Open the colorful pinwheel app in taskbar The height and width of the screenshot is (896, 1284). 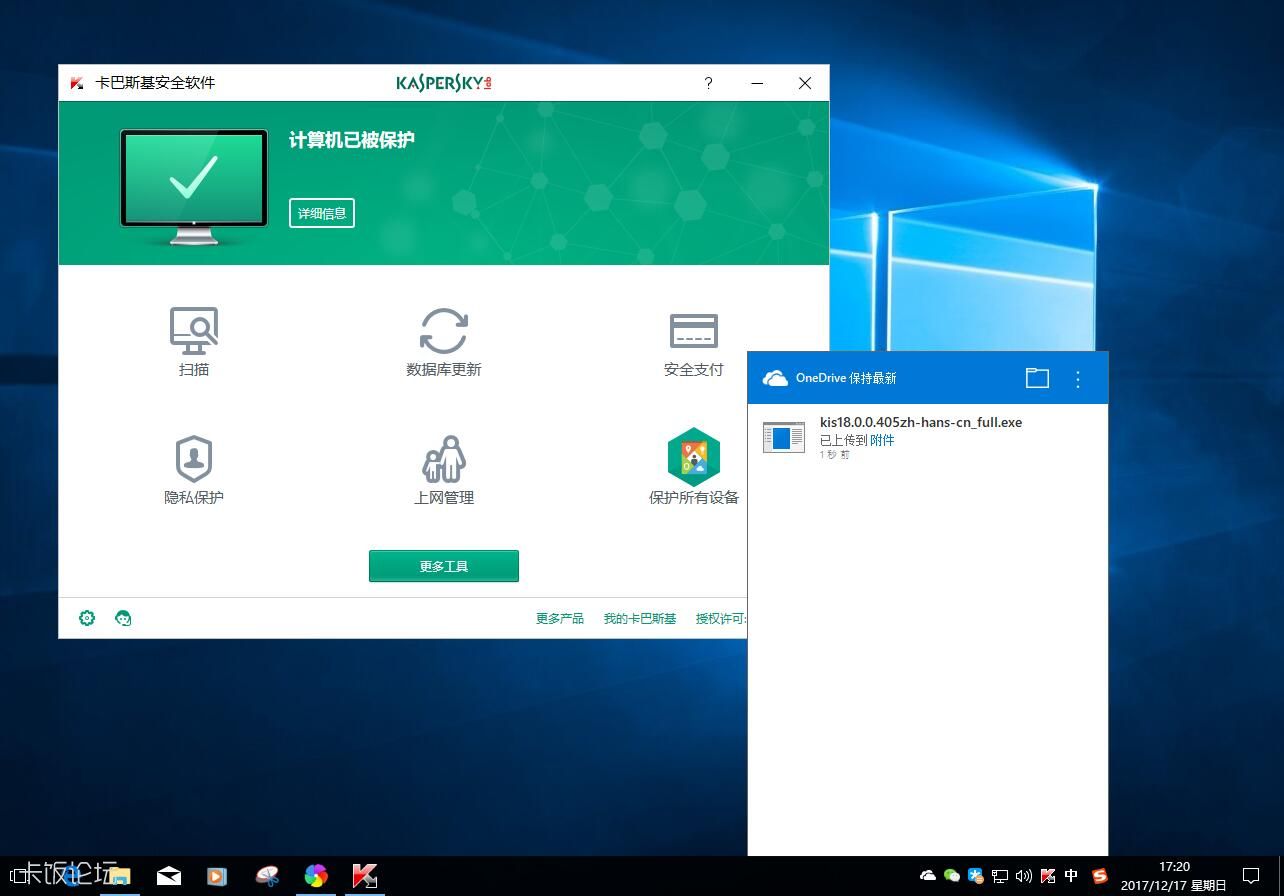click(316, 876)
